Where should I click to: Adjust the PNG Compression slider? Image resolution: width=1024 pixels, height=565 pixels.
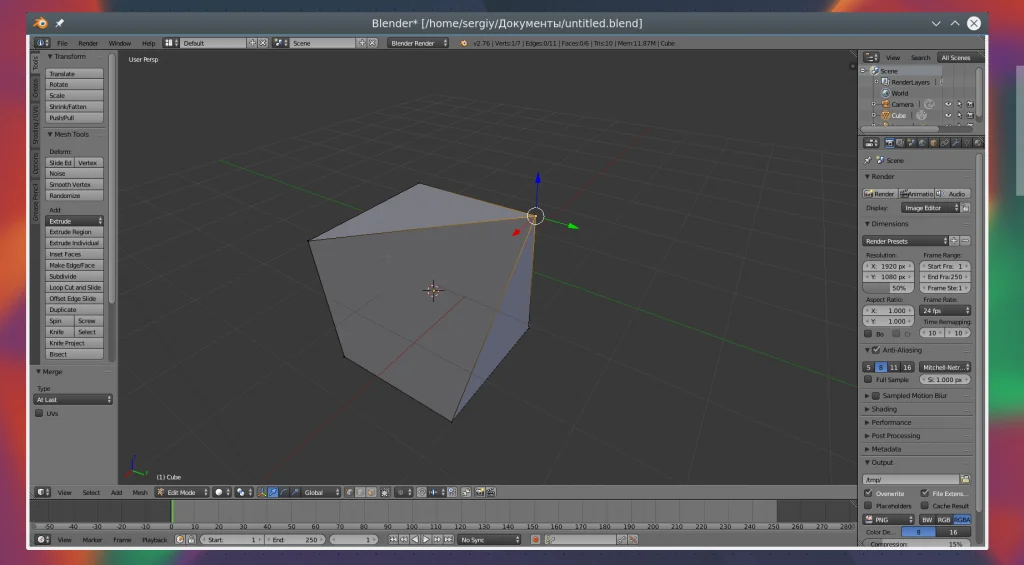917,545
